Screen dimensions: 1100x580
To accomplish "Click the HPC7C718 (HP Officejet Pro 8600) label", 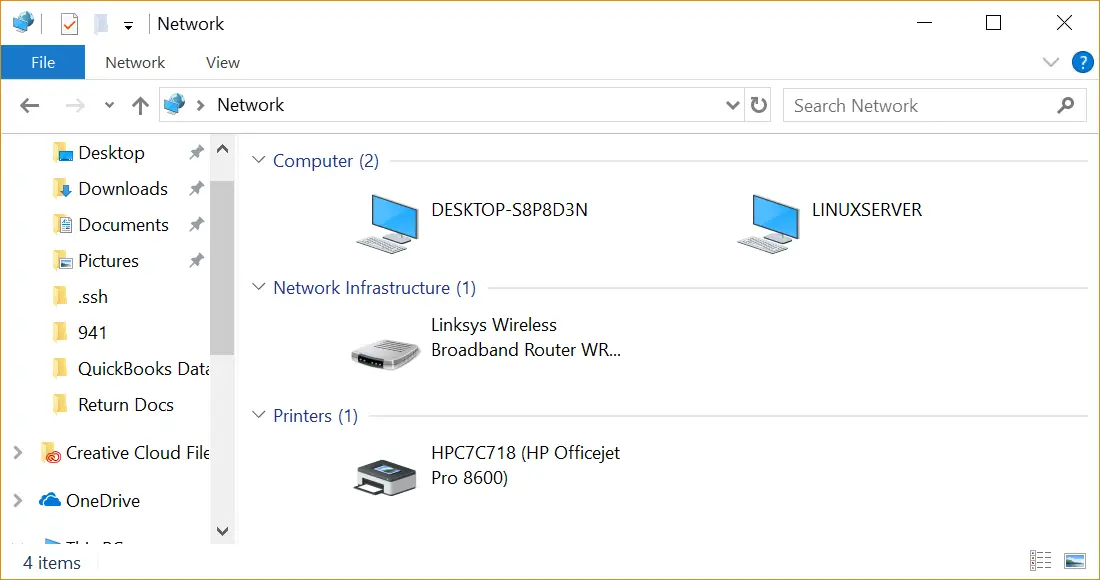I will [x=525, y=466].
